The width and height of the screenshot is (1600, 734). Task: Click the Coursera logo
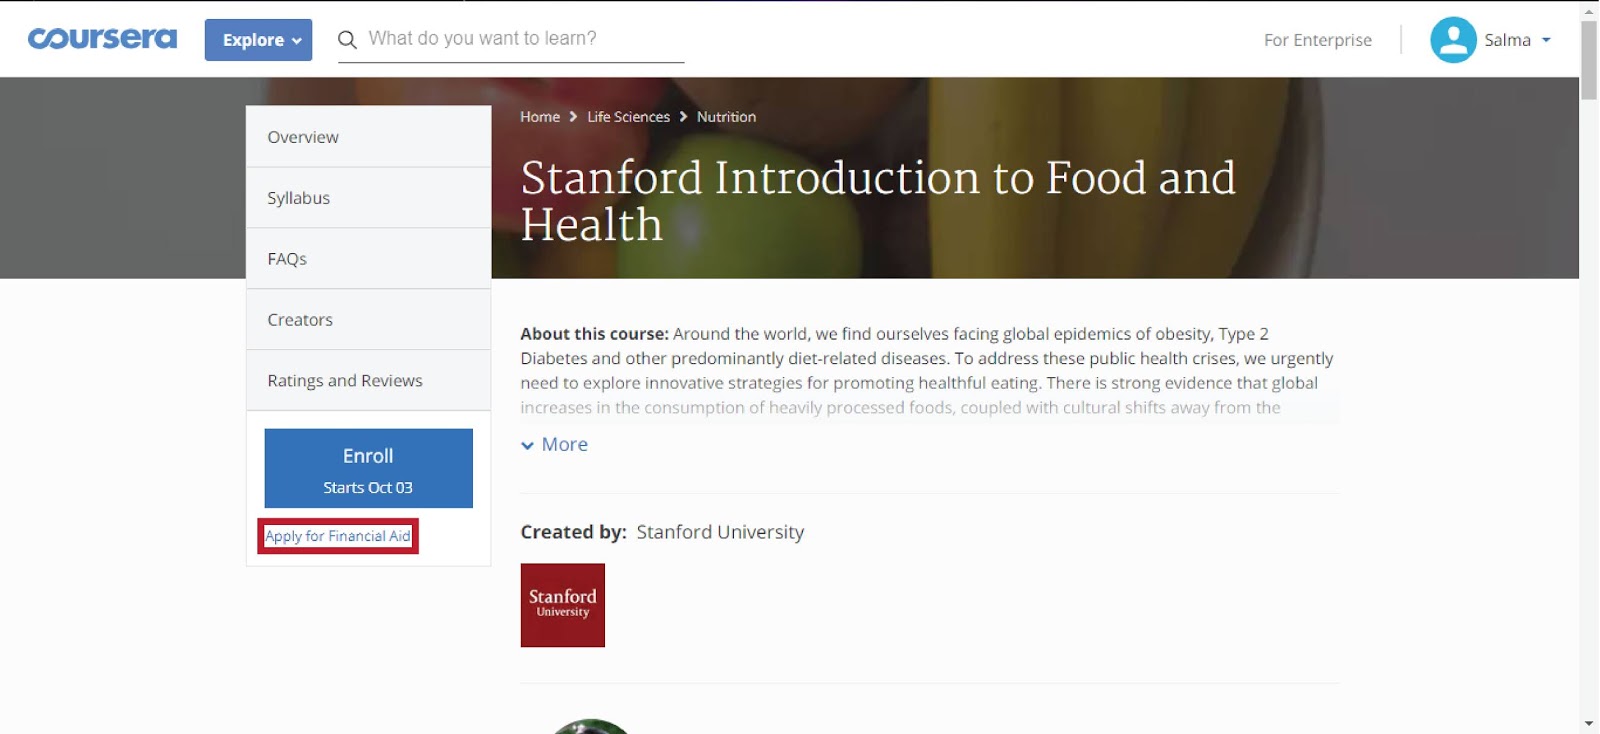pos(102,39)
